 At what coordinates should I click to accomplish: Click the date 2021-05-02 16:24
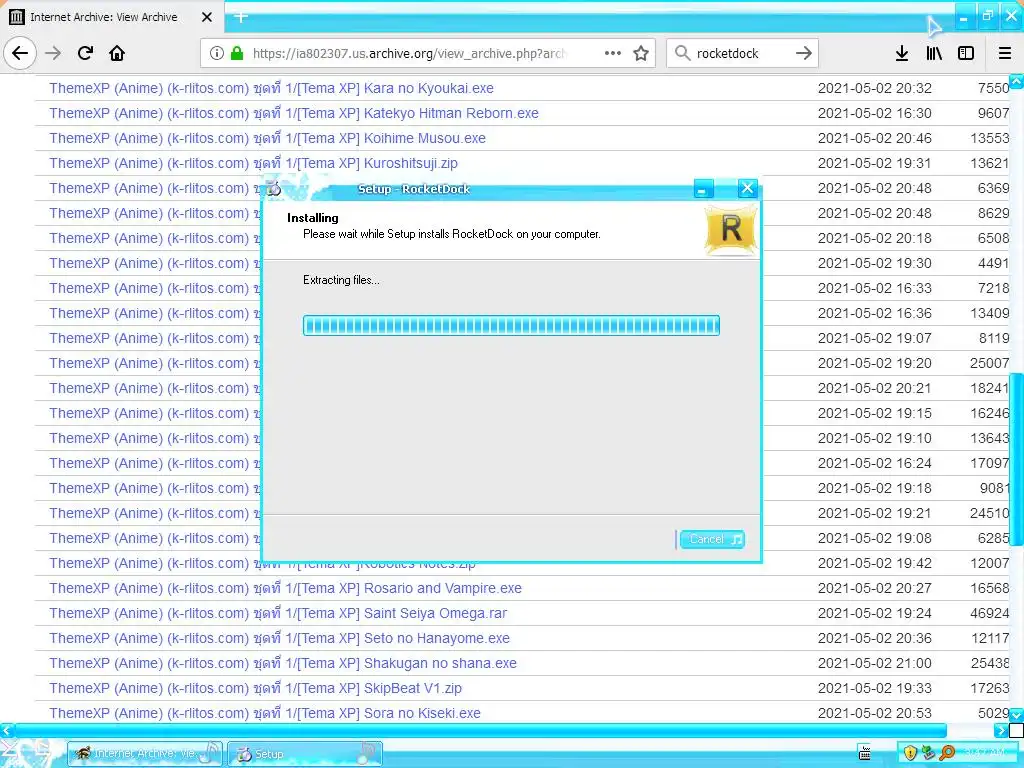coord(874,464)
